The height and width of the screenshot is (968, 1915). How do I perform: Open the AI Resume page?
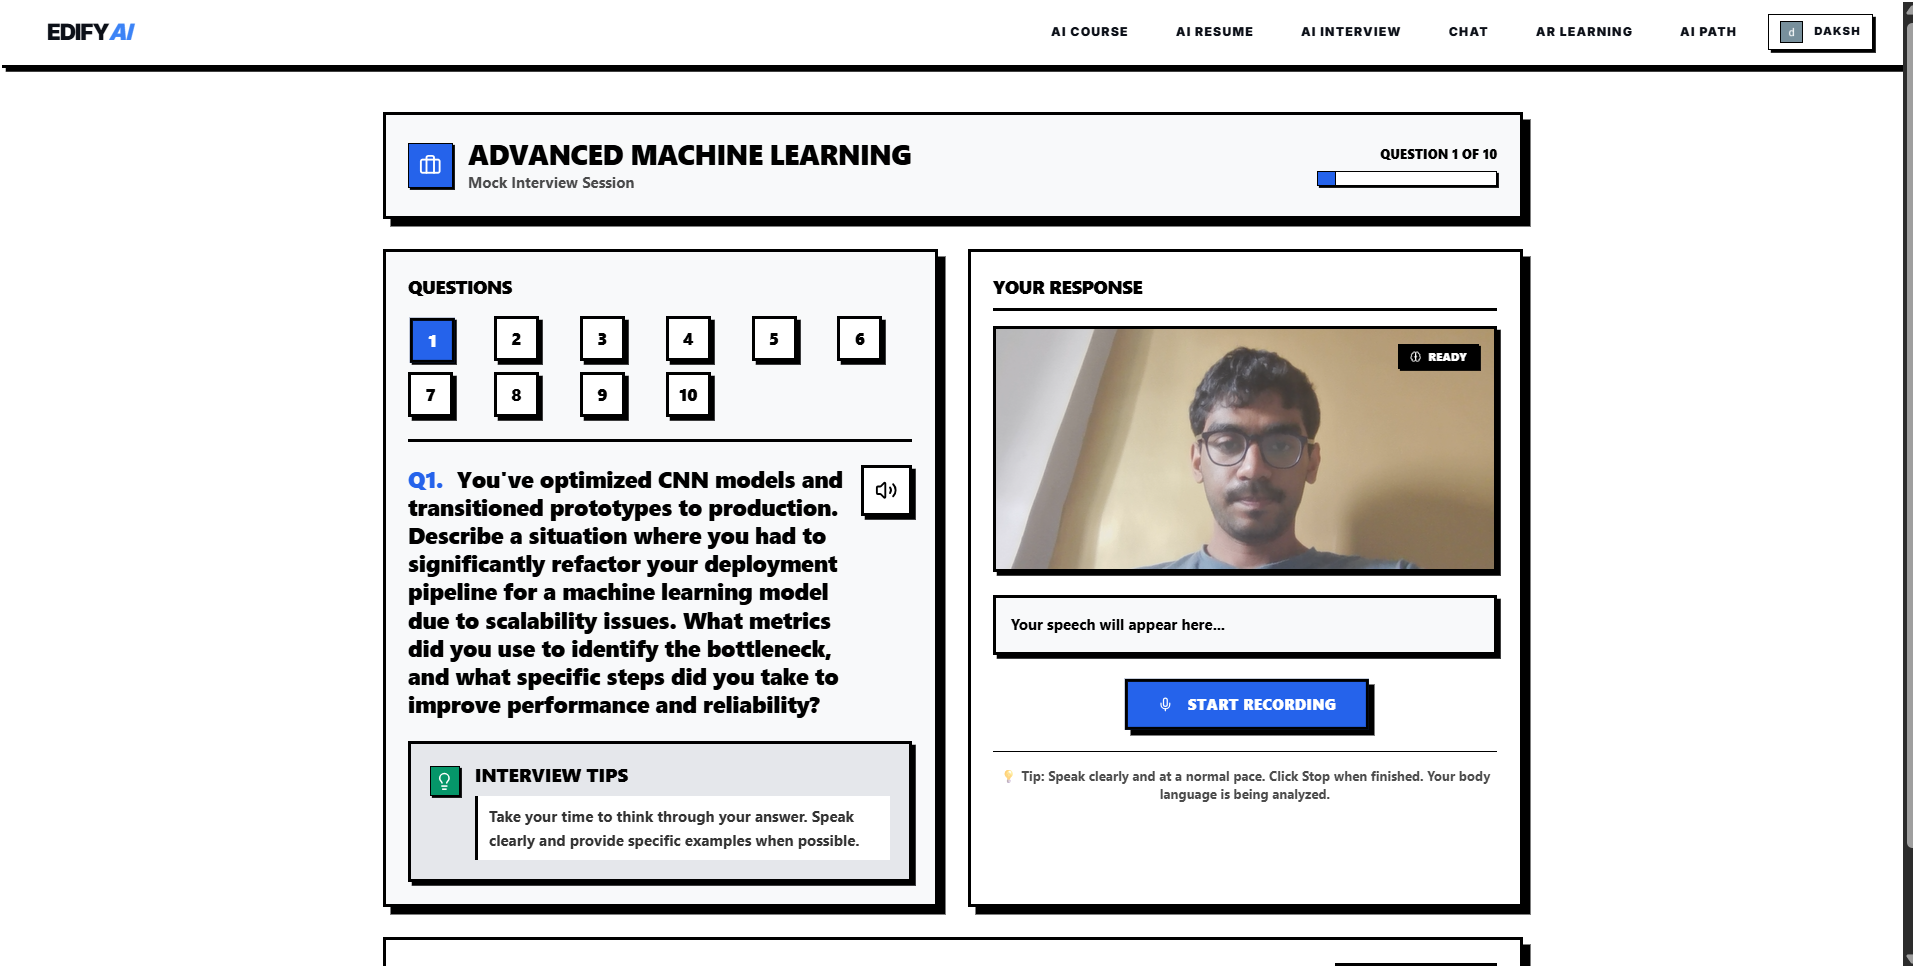click(1214, 32)
